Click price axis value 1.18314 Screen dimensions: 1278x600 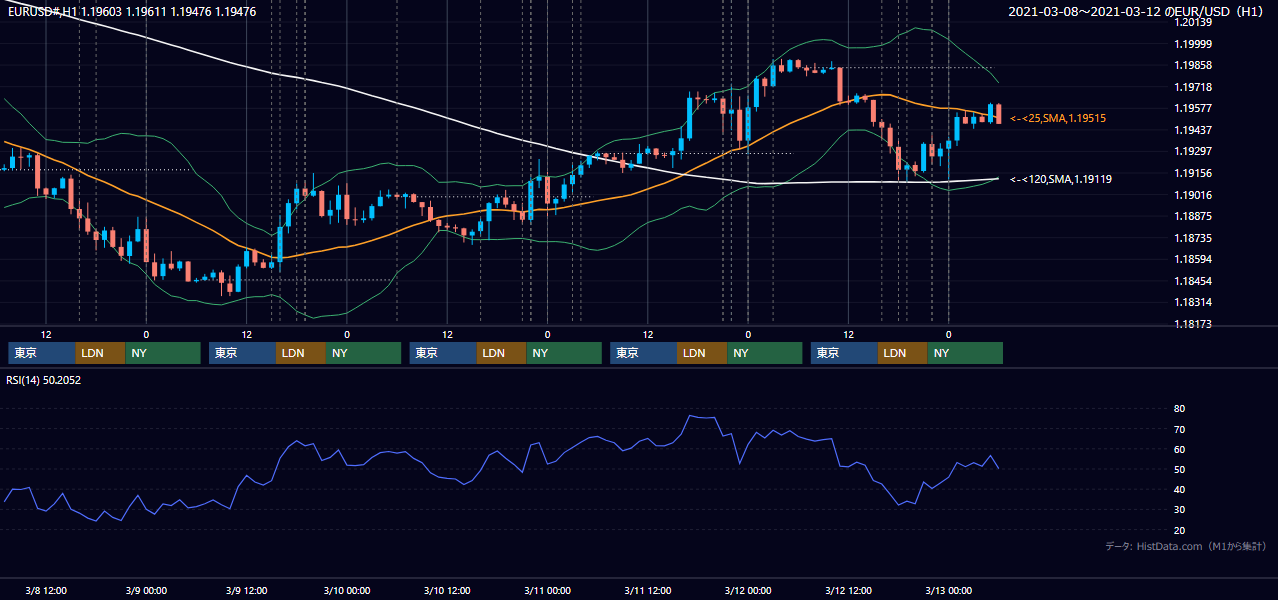1193,302
